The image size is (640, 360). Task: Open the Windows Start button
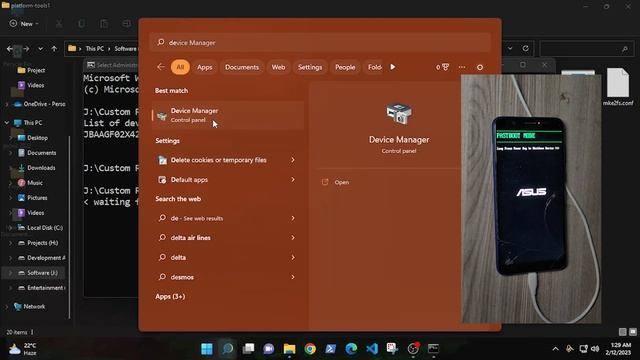point(207,349)
